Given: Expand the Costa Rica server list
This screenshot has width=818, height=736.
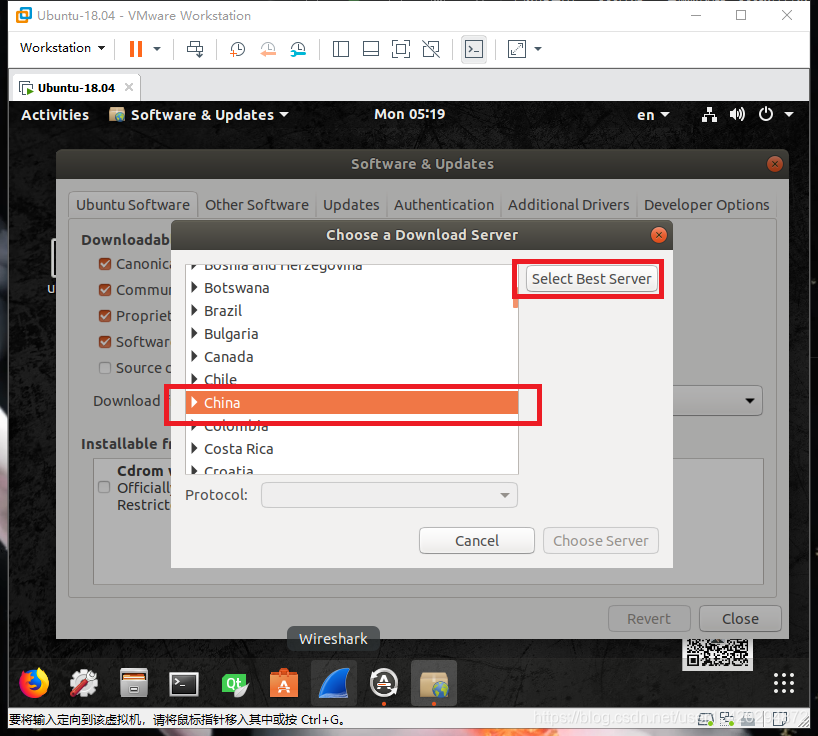Looking at the screenshot, I should (194, 448).
